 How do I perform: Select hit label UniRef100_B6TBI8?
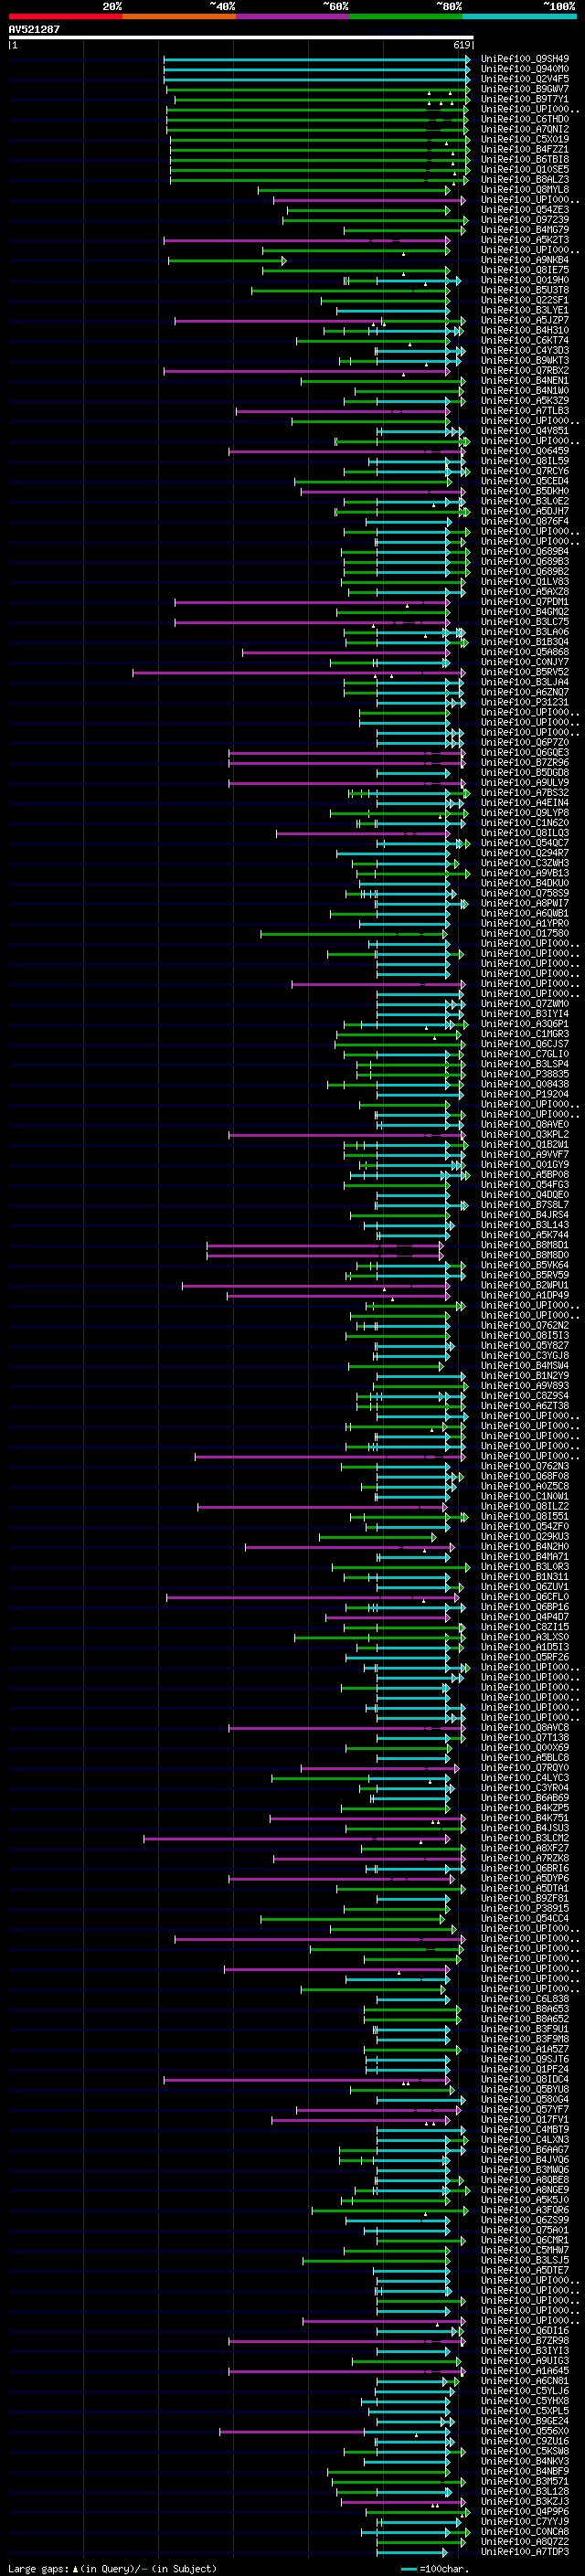pyautogui.click(x=525, y=159)
